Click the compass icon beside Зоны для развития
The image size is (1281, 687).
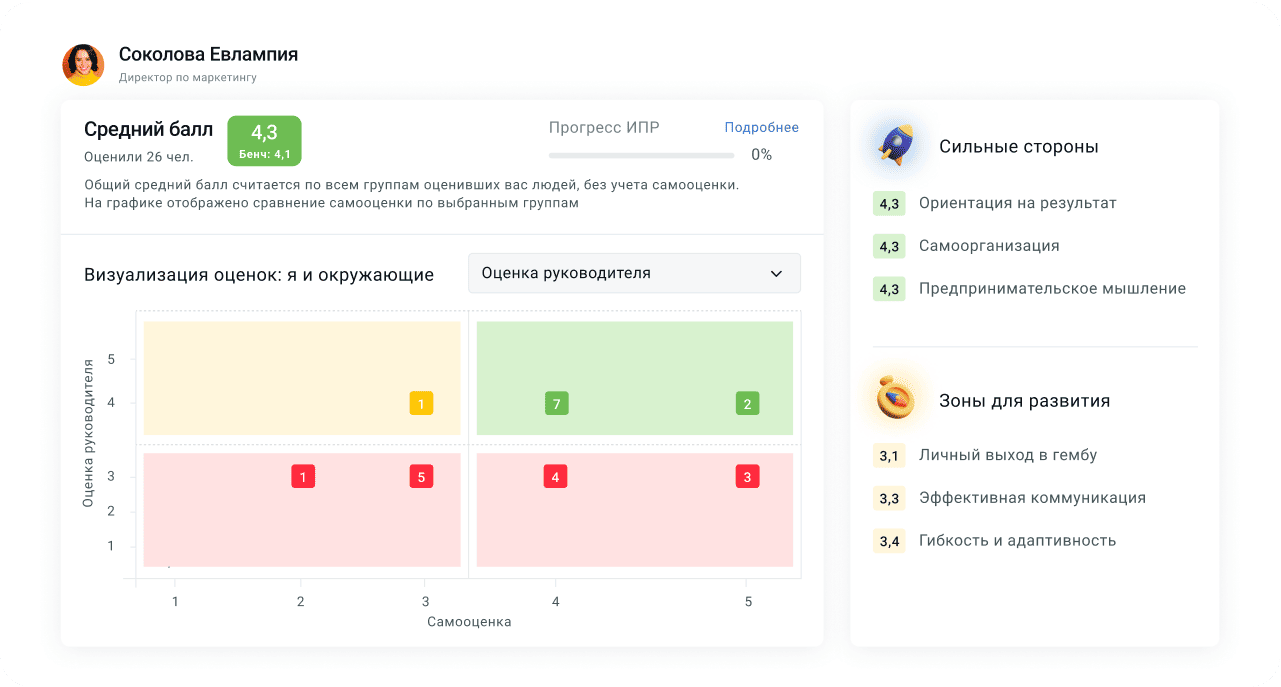[896, 400]
